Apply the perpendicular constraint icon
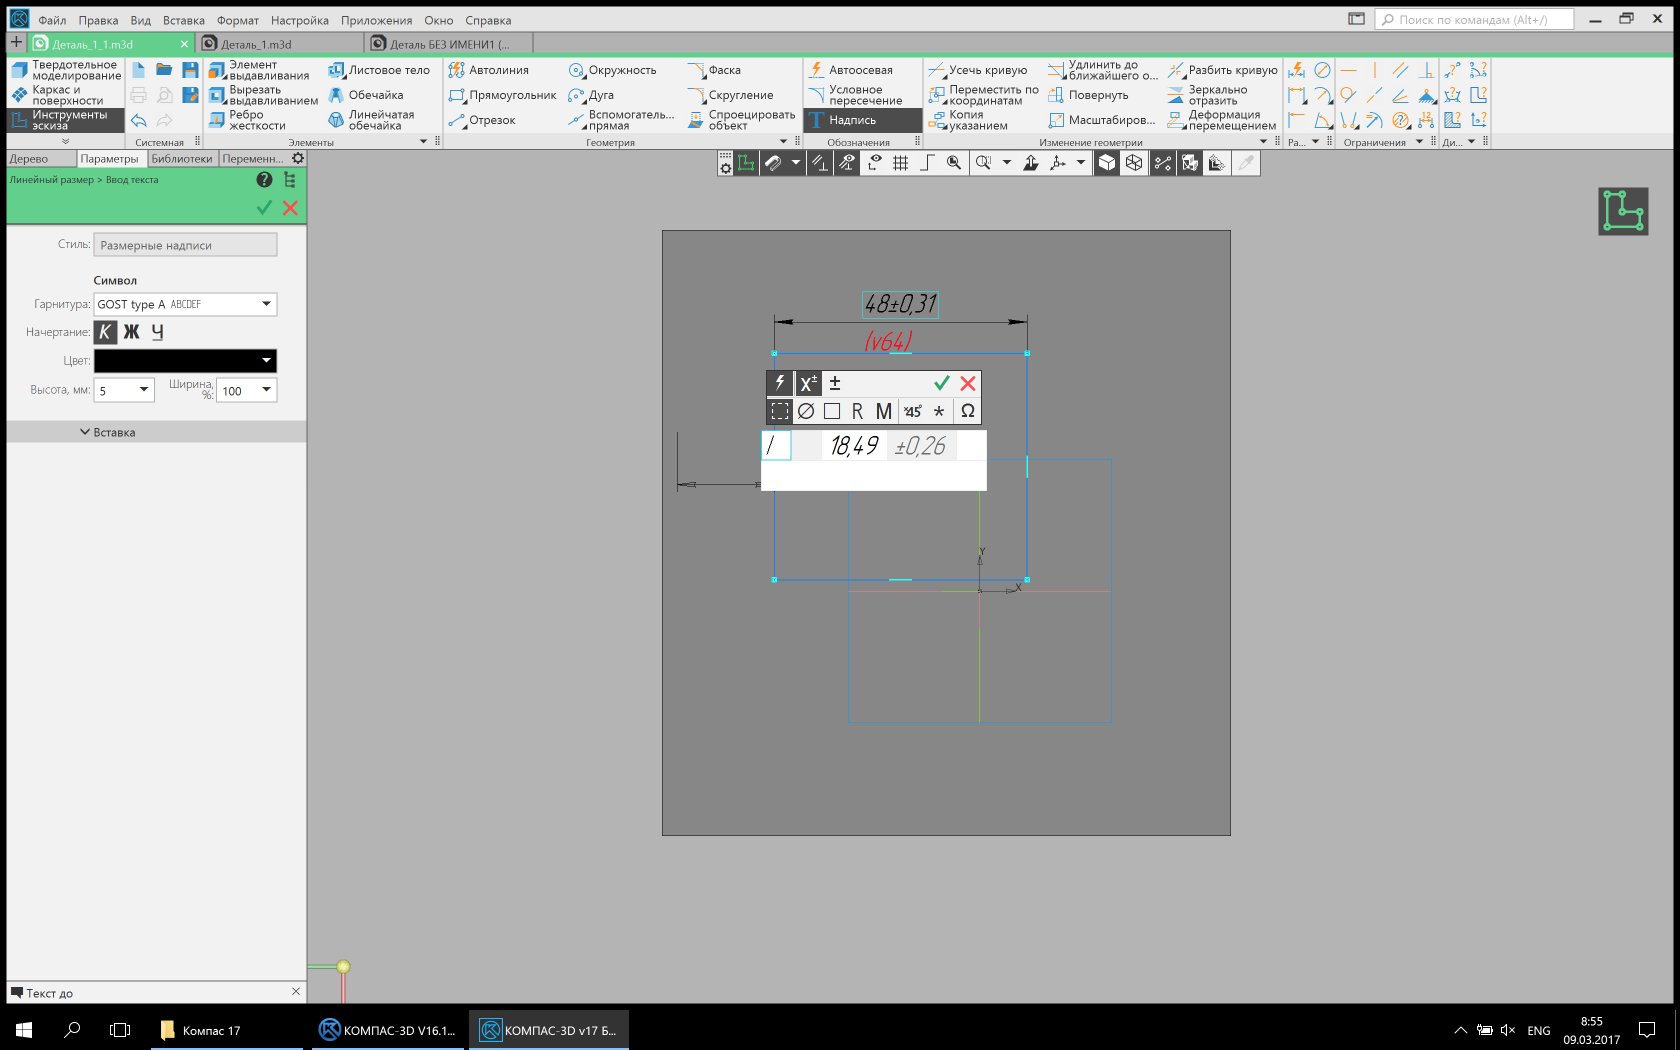 (1427, 70)
